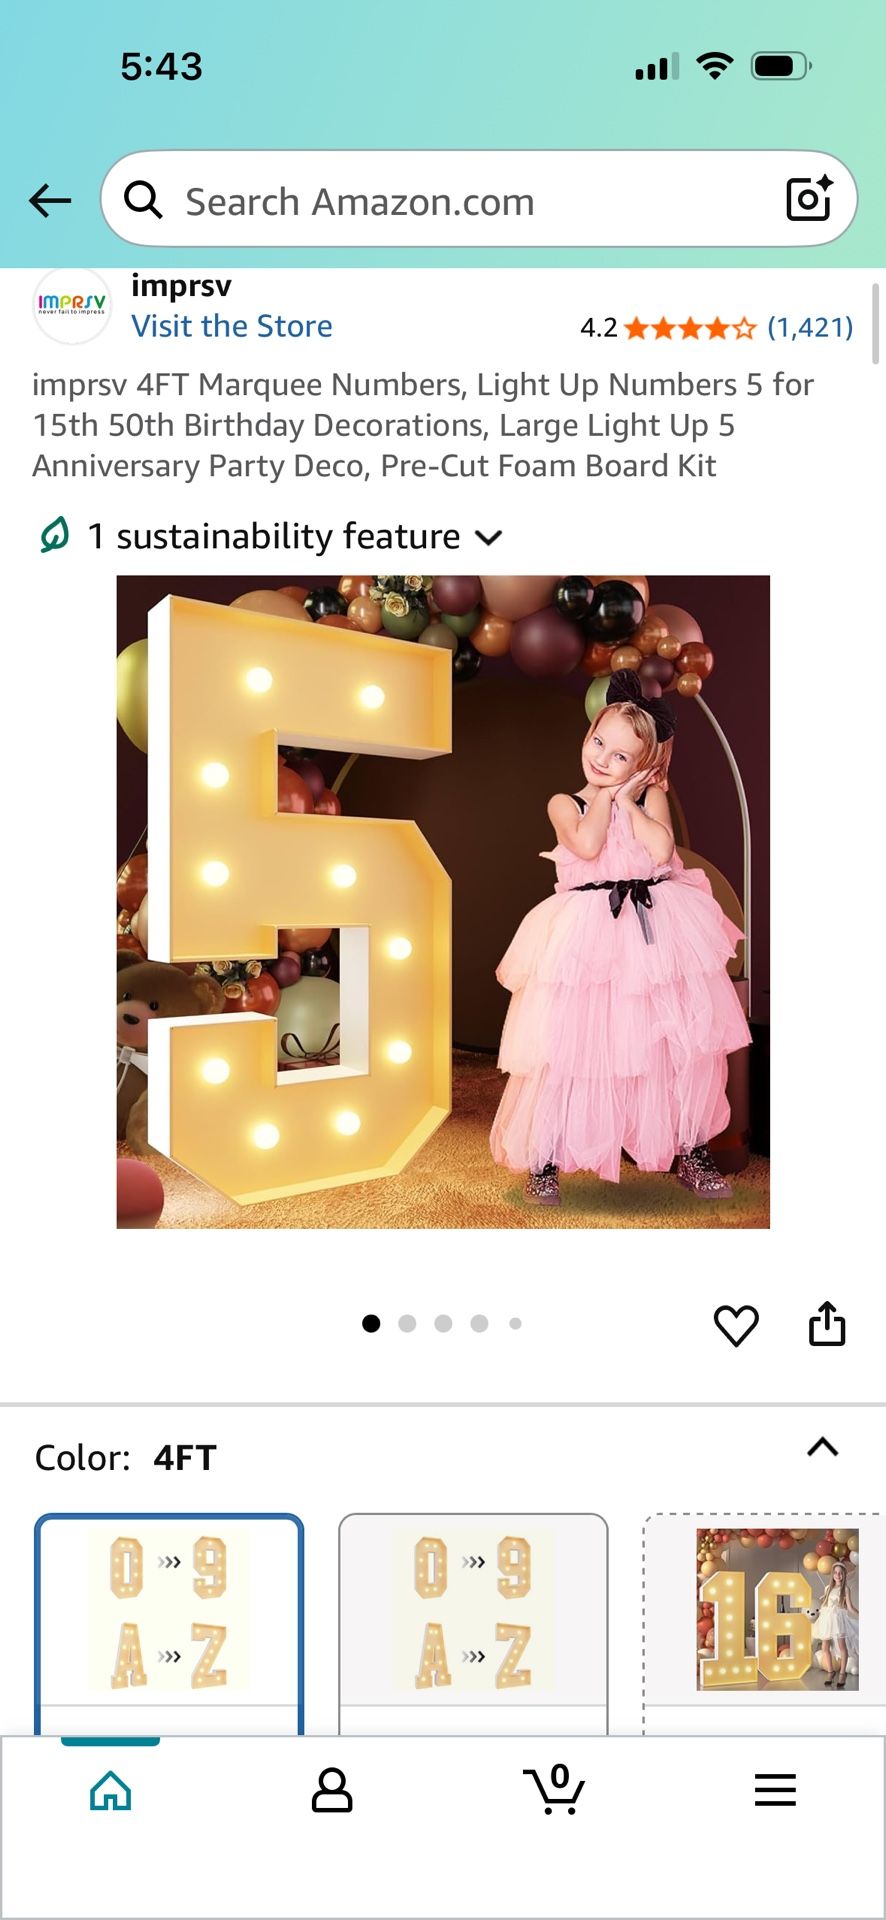This screenshot has height=1920, width=886.
Task: Jump to the second image dot
Action: tap(407, 1324)
